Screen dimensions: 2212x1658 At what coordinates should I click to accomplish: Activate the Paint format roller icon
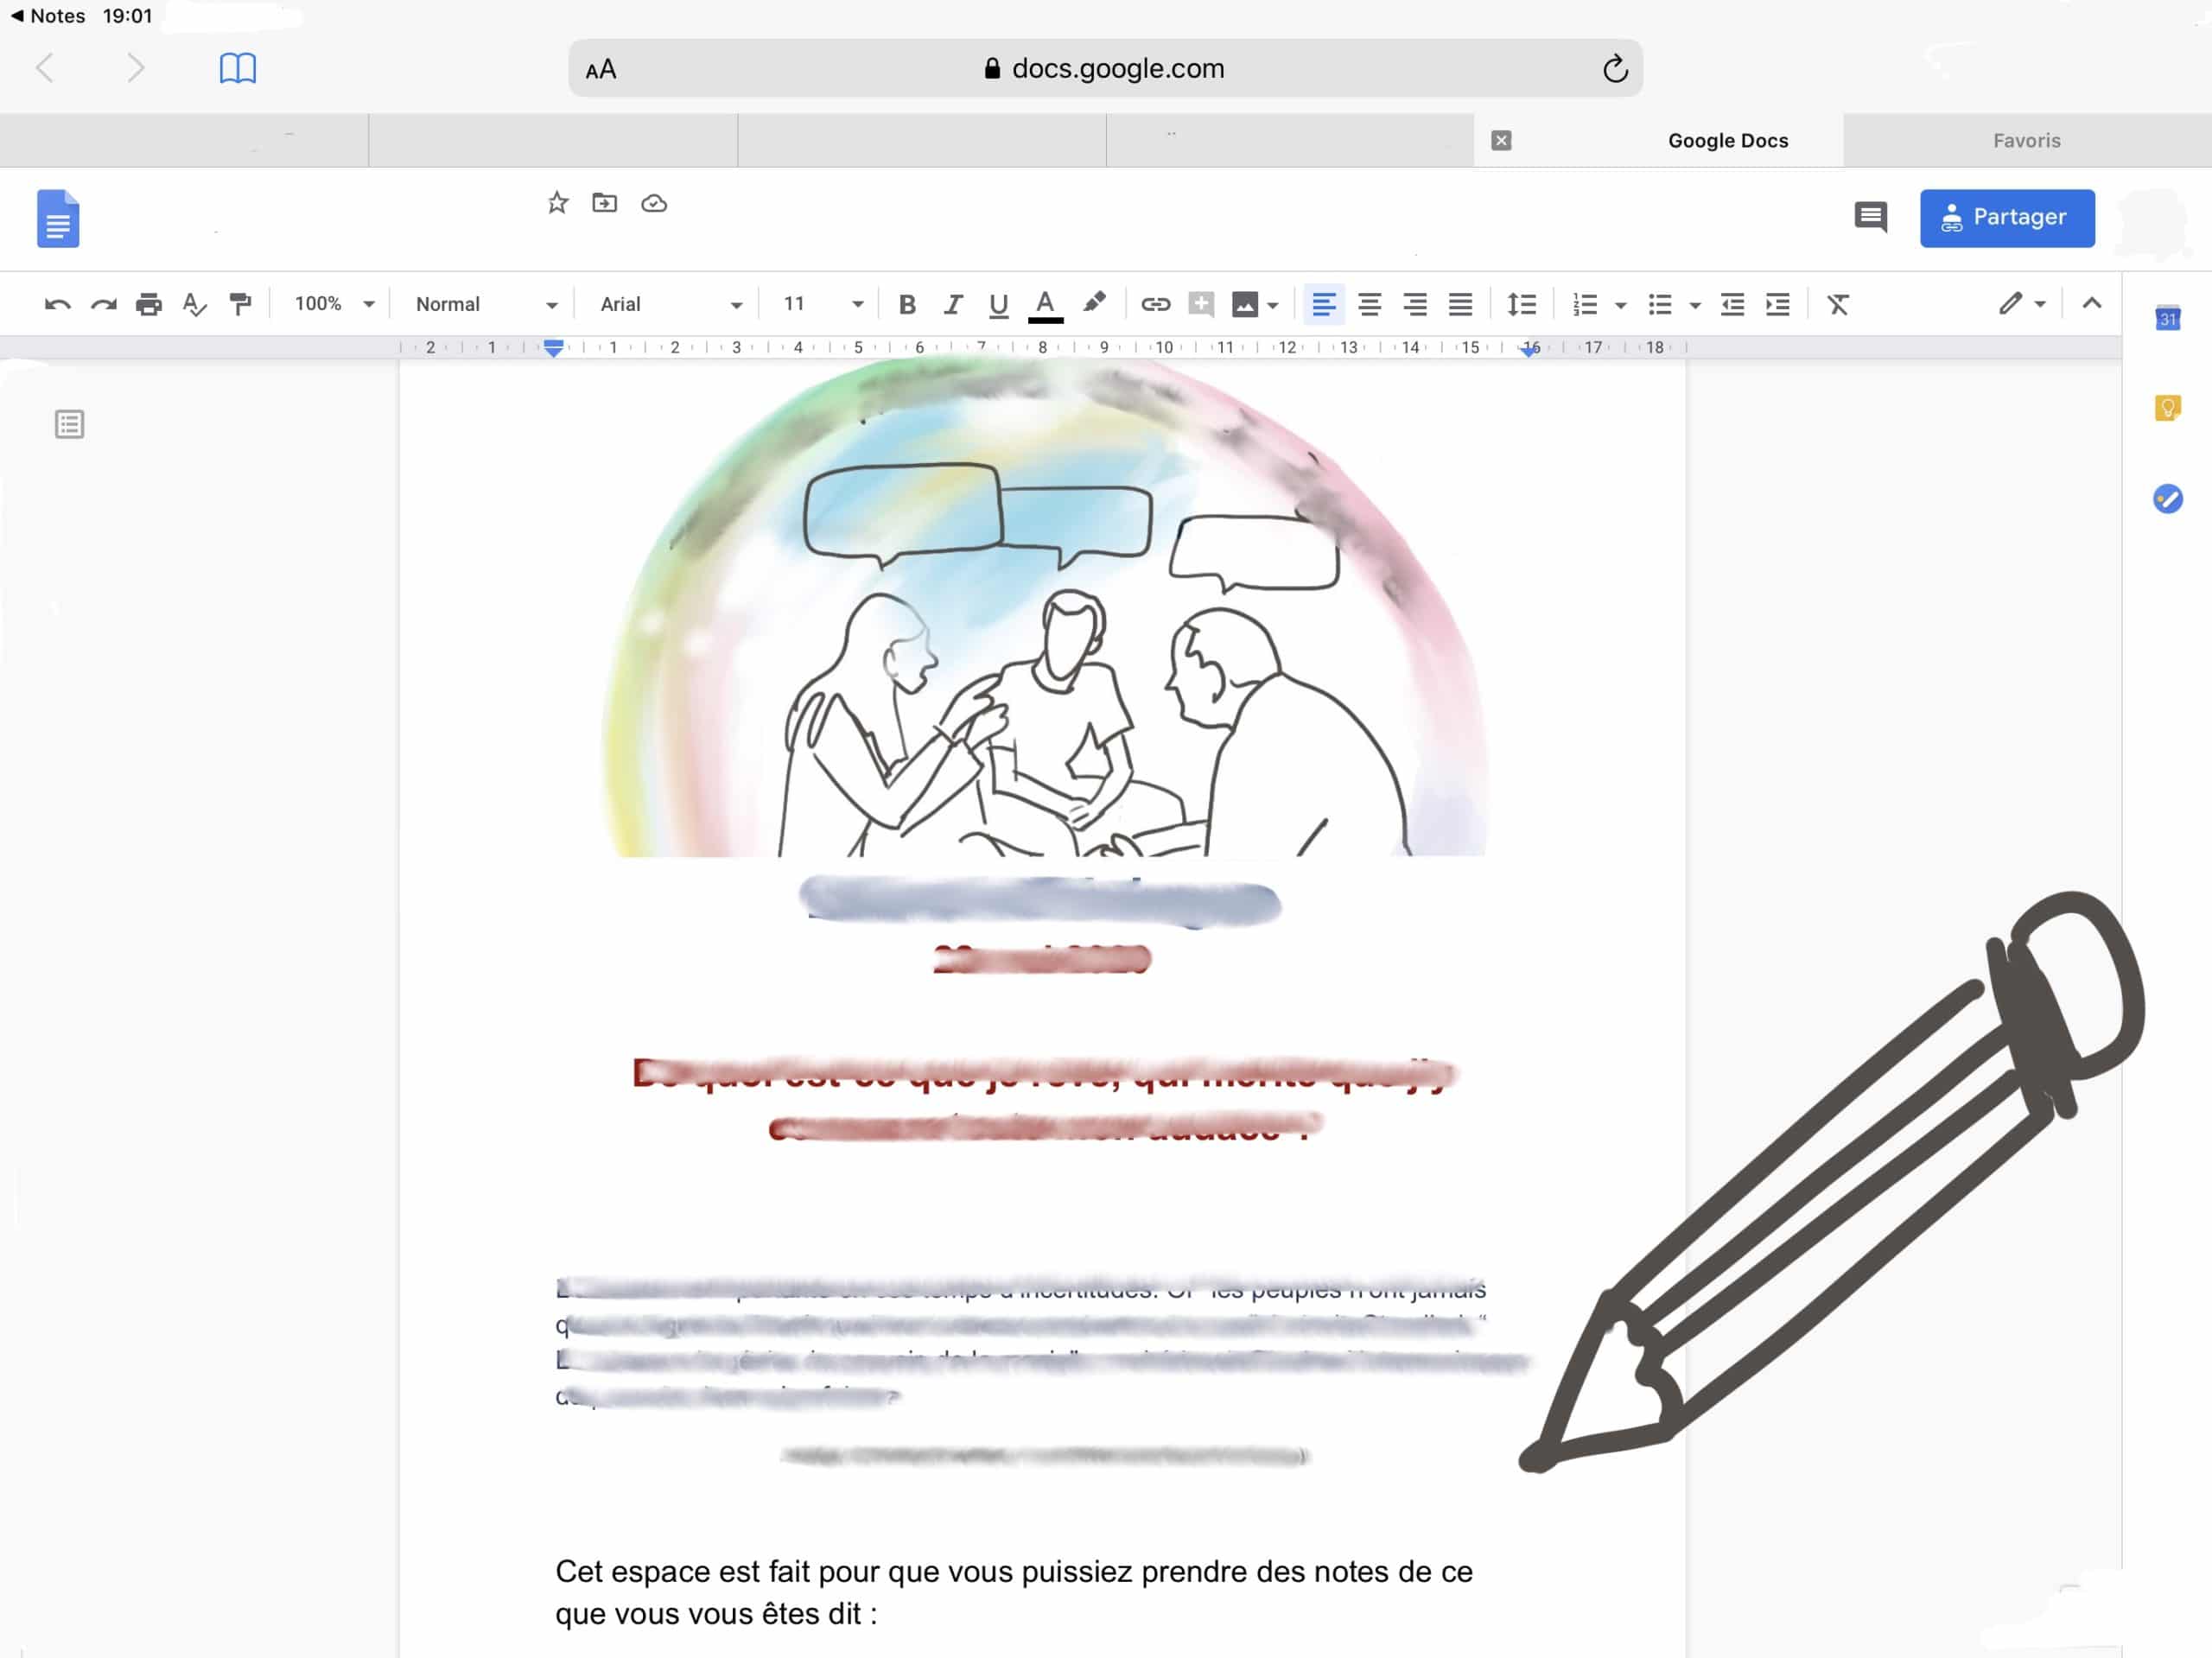pos(240,304)
